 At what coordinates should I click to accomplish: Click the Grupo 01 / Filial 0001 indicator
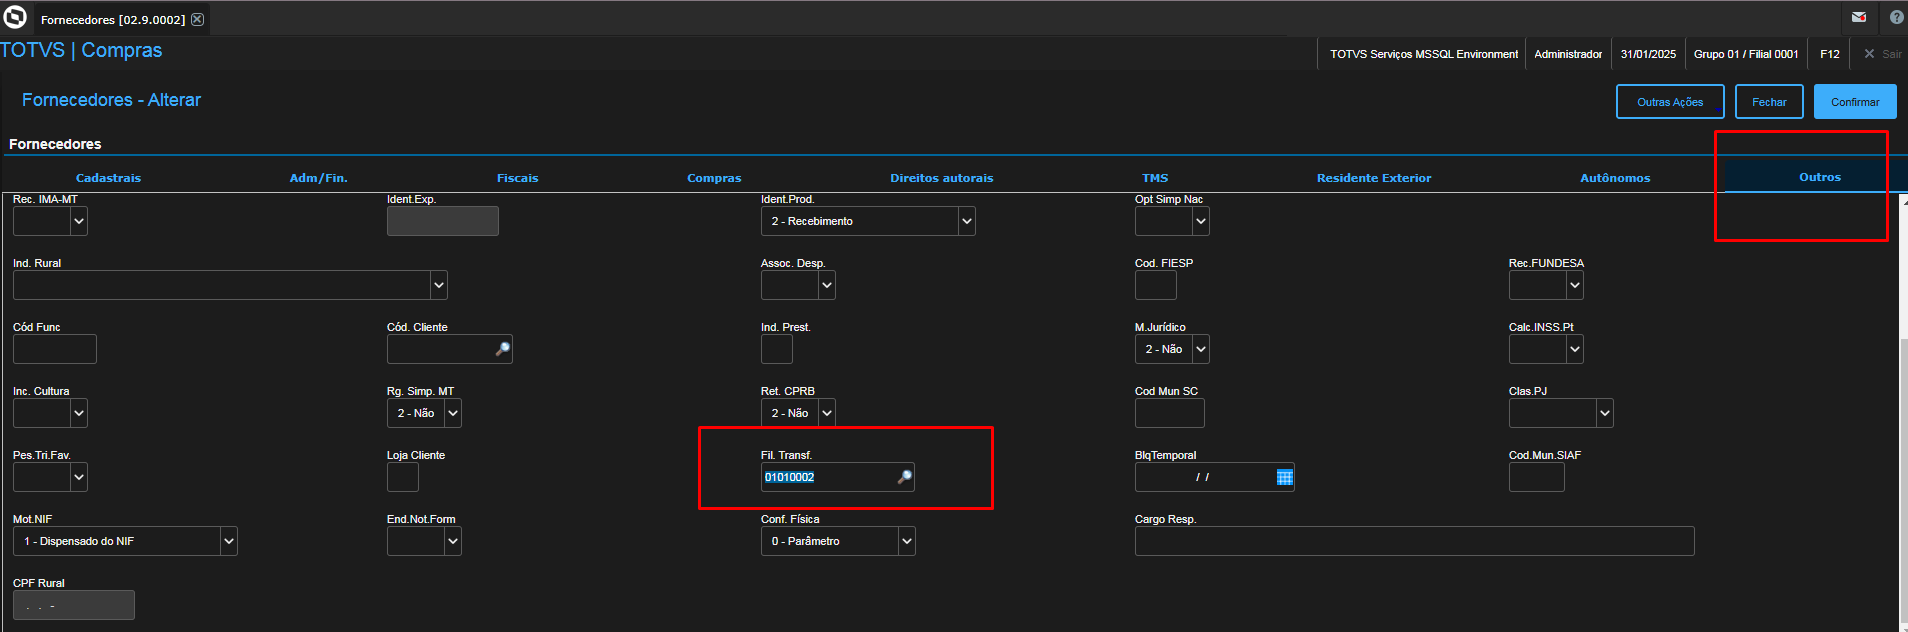pyautogui.click(x=1746, y=54)
